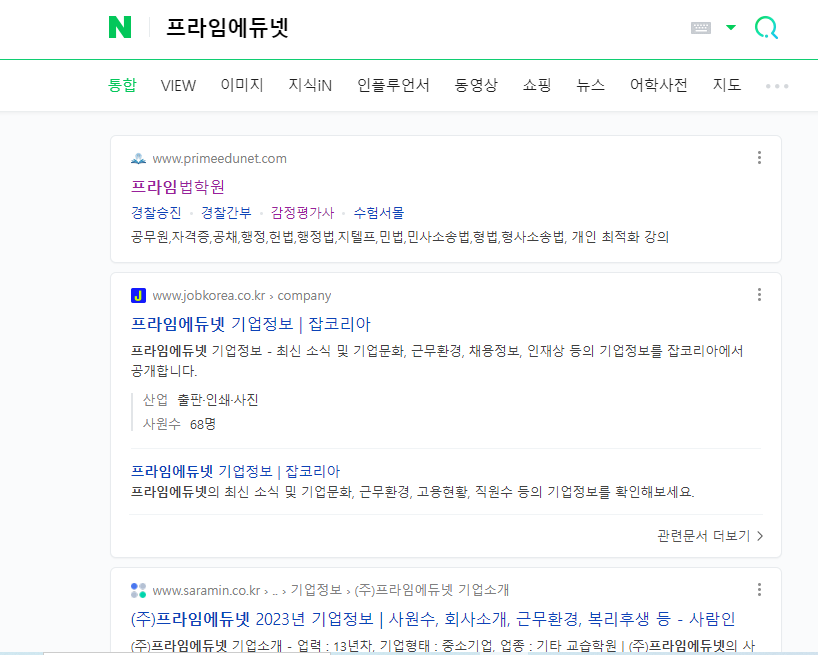Click the JobKorea J favicon
This screenshot has height=655, width=818.
pyautogui.click(x=138, y=296)
